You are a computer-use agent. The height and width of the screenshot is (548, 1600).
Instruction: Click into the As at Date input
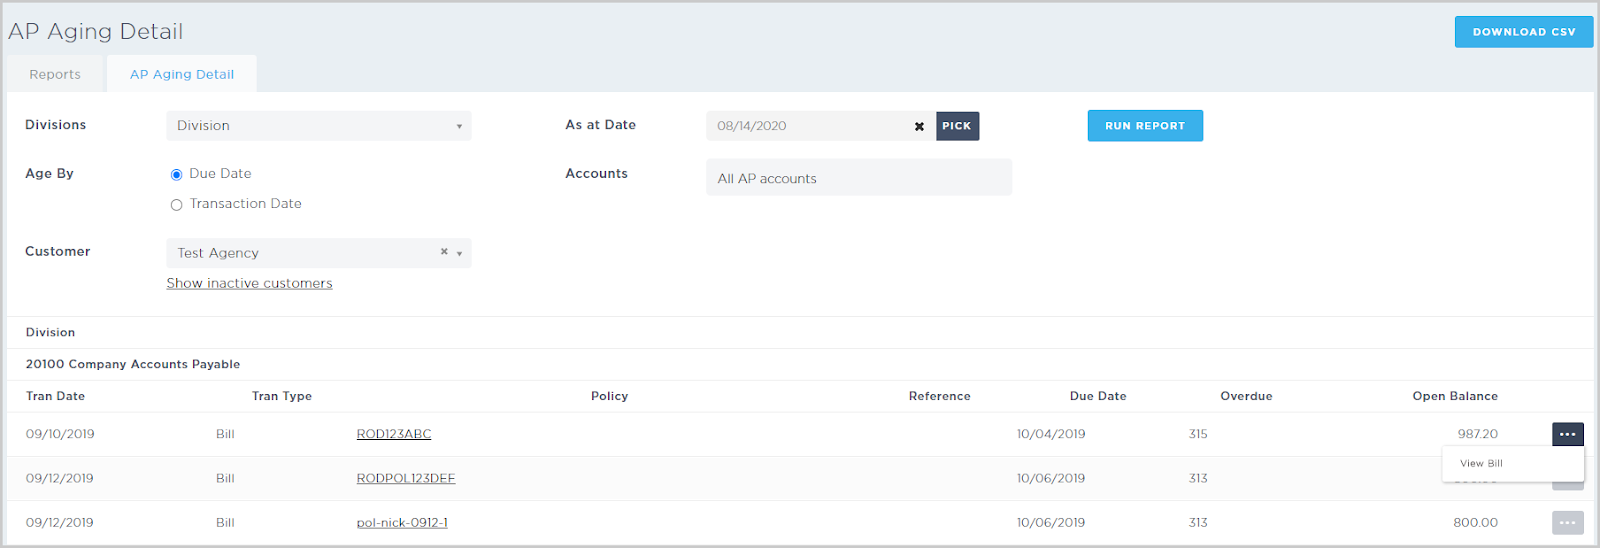click(x=805, y=126)
